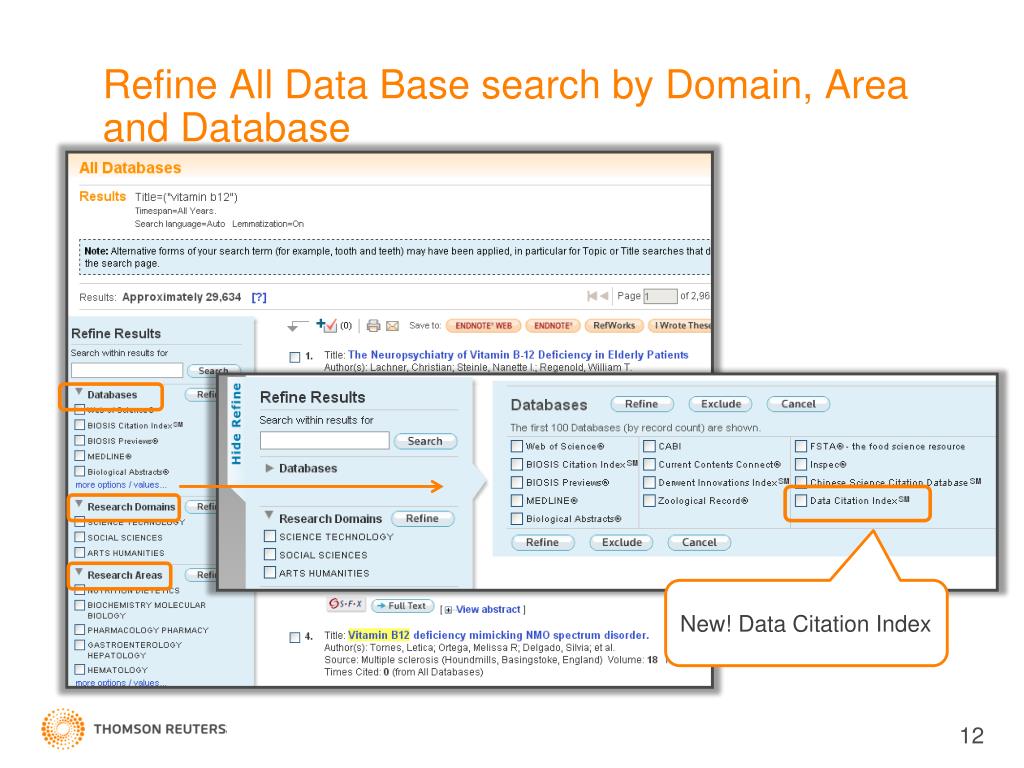
Task: Click I Wrote These button
Action: [x=680, y=325]
